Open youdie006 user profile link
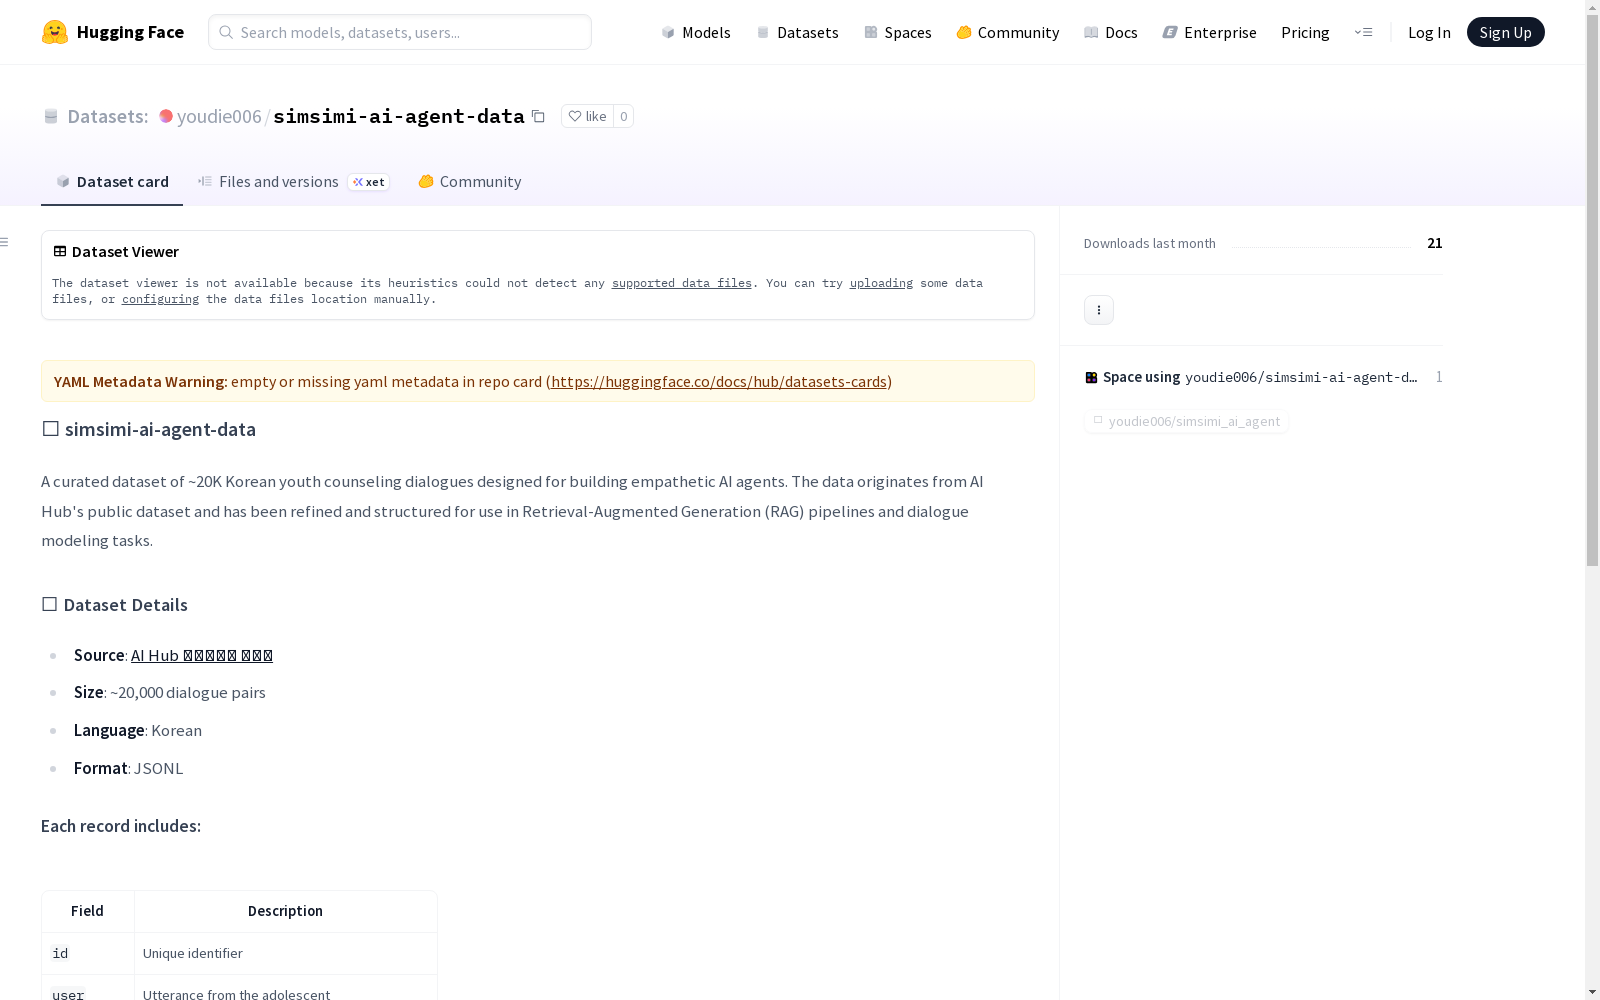The image size is (1600, 1000). coord(219,116)
